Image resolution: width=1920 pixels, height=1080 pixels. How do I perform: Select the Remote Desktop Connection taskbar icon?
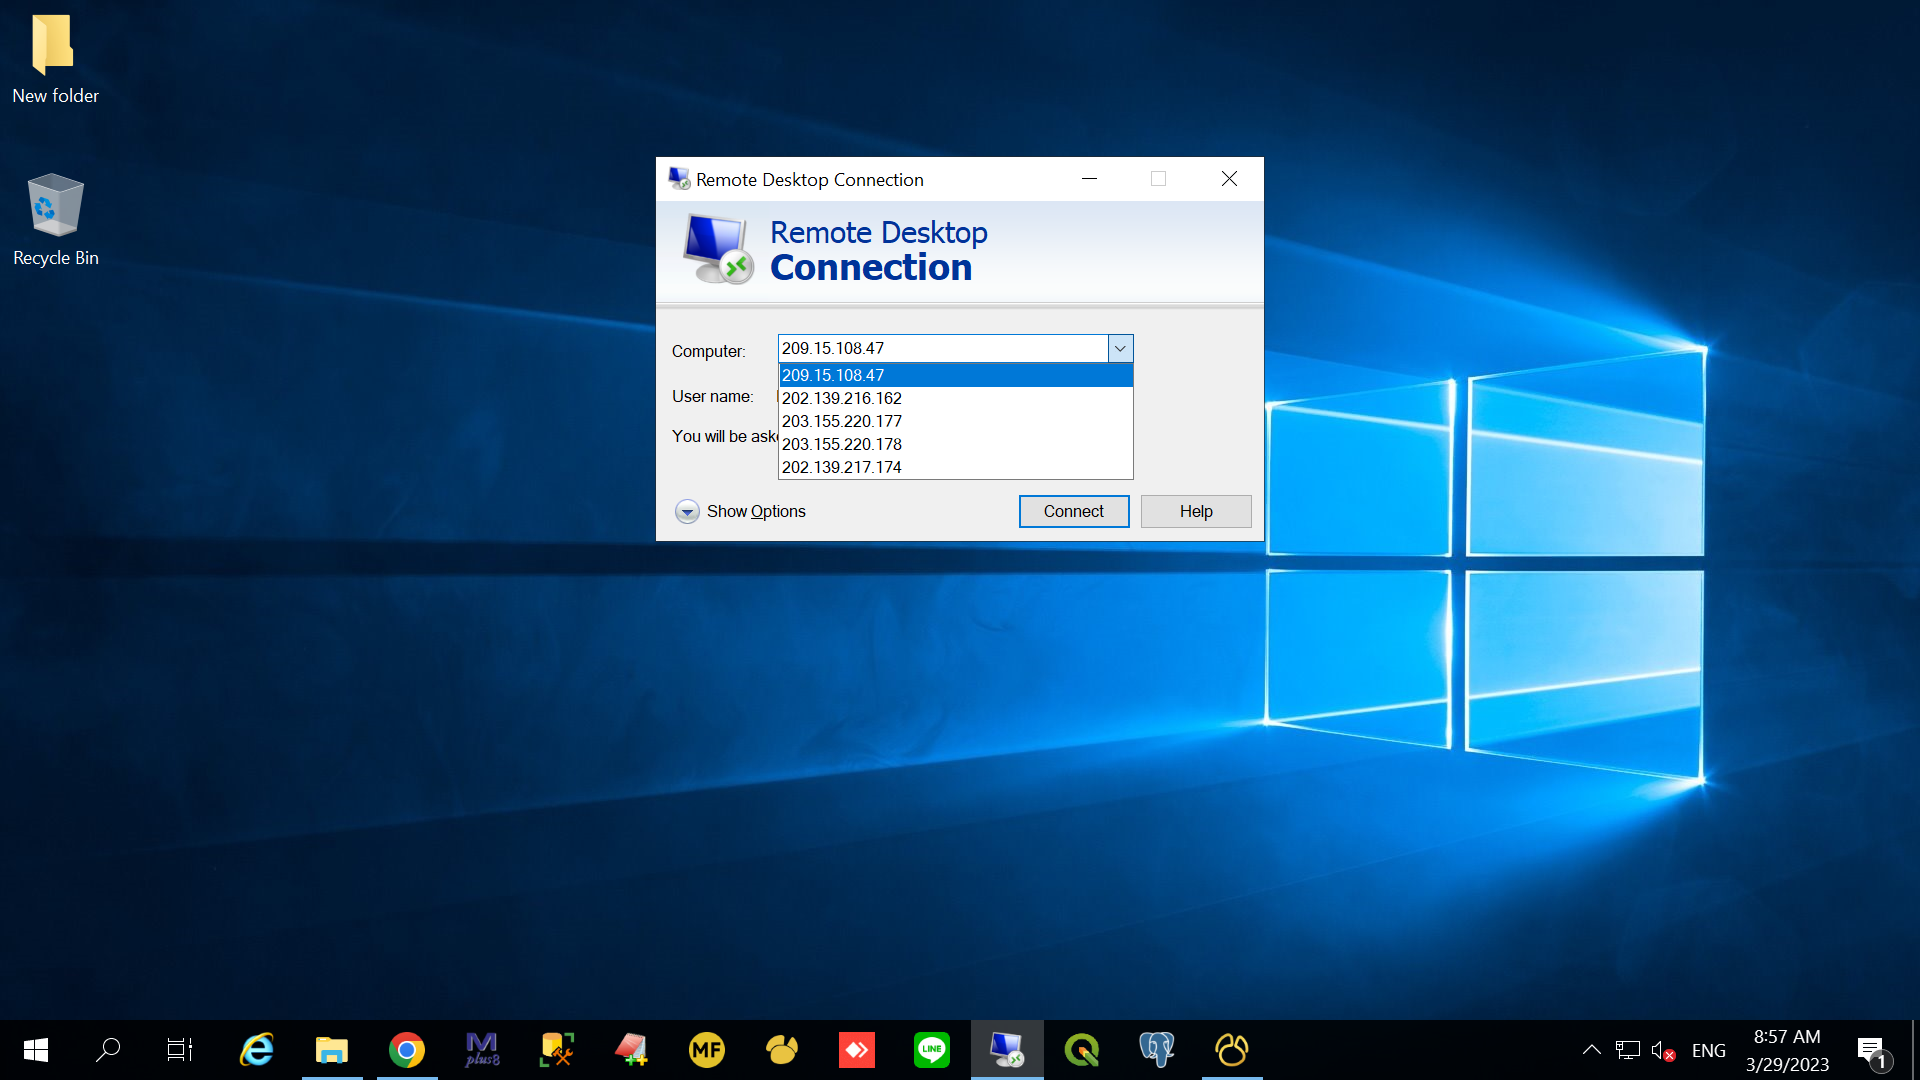point(1007,1050)
